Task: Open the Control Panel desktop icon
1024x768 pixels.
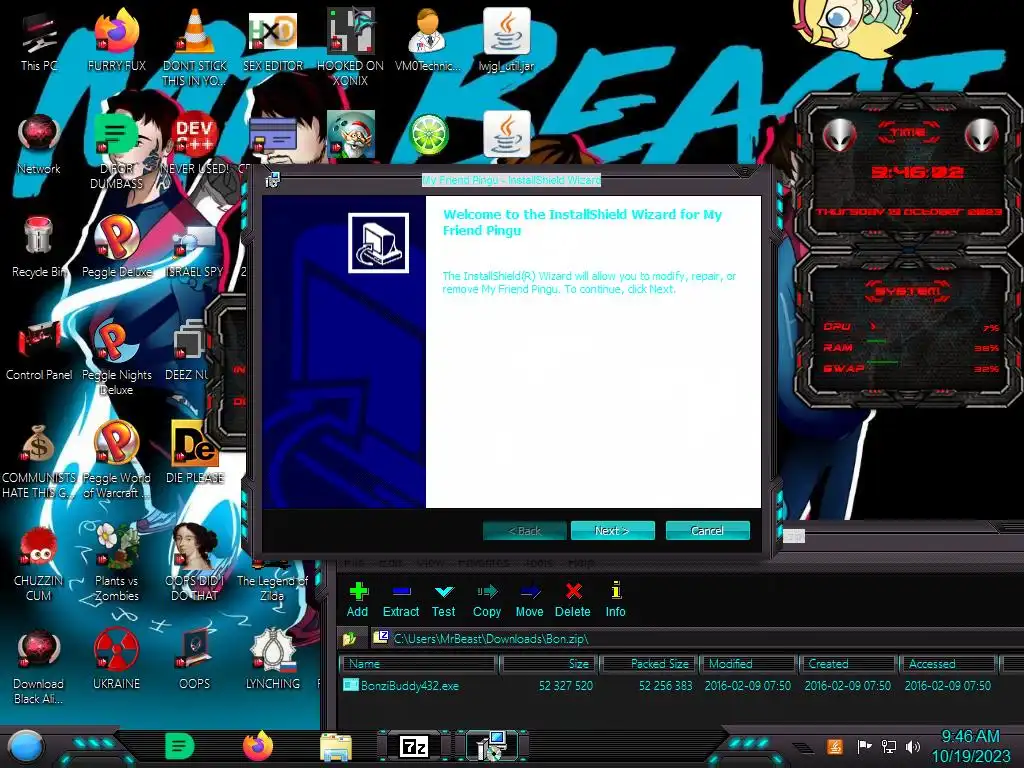Action: [x=39, y=350]
